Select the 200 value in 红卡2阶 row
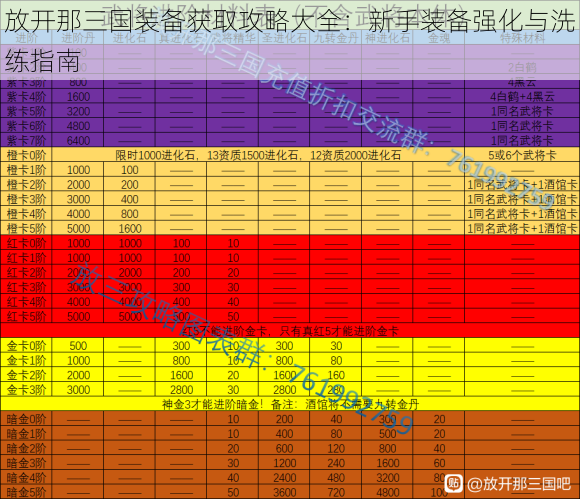This screenshot has height=499, width=580. click(182, 273)
